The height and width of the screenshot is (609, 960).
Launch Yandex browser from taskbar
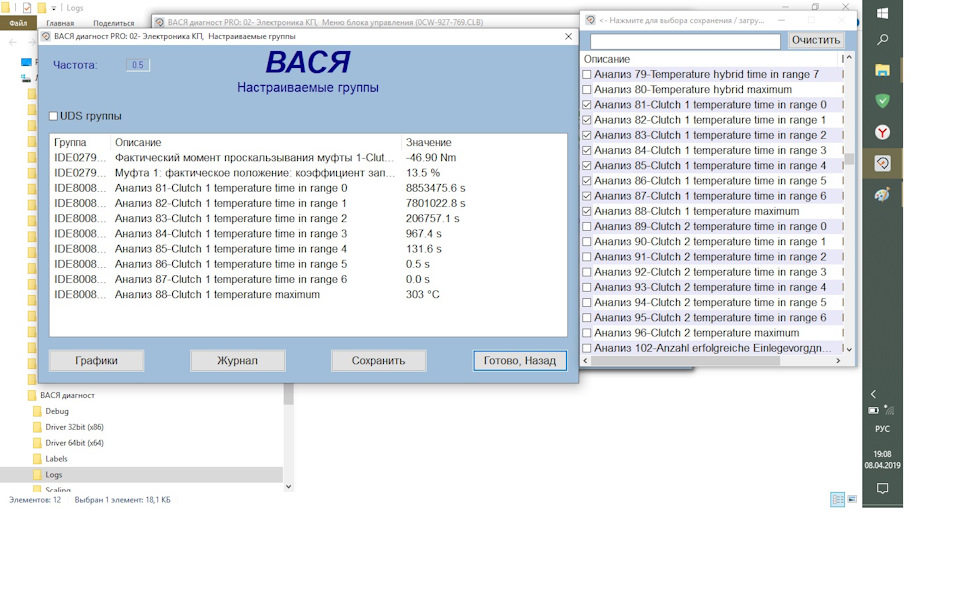pyautogui.click(x=882, y=132)
